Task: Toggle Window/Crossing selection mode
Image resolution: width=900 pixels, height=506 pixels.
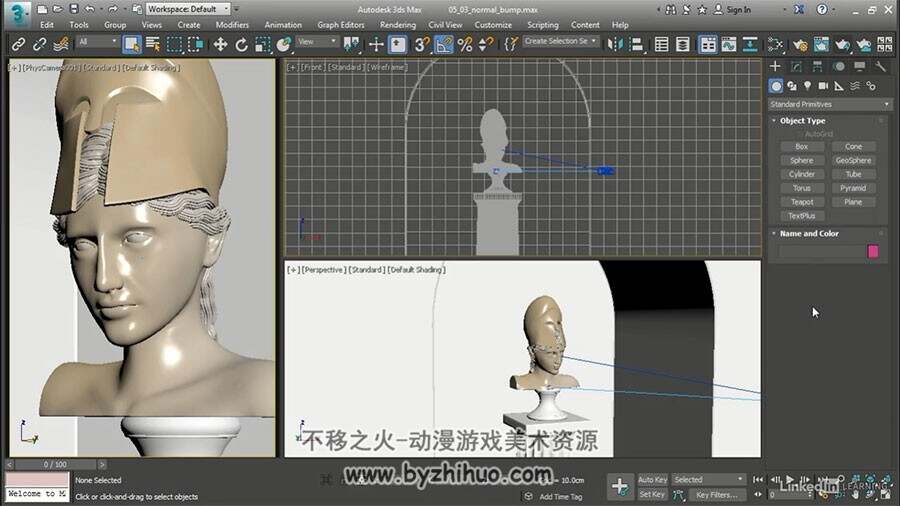Action: coord(195,44)
